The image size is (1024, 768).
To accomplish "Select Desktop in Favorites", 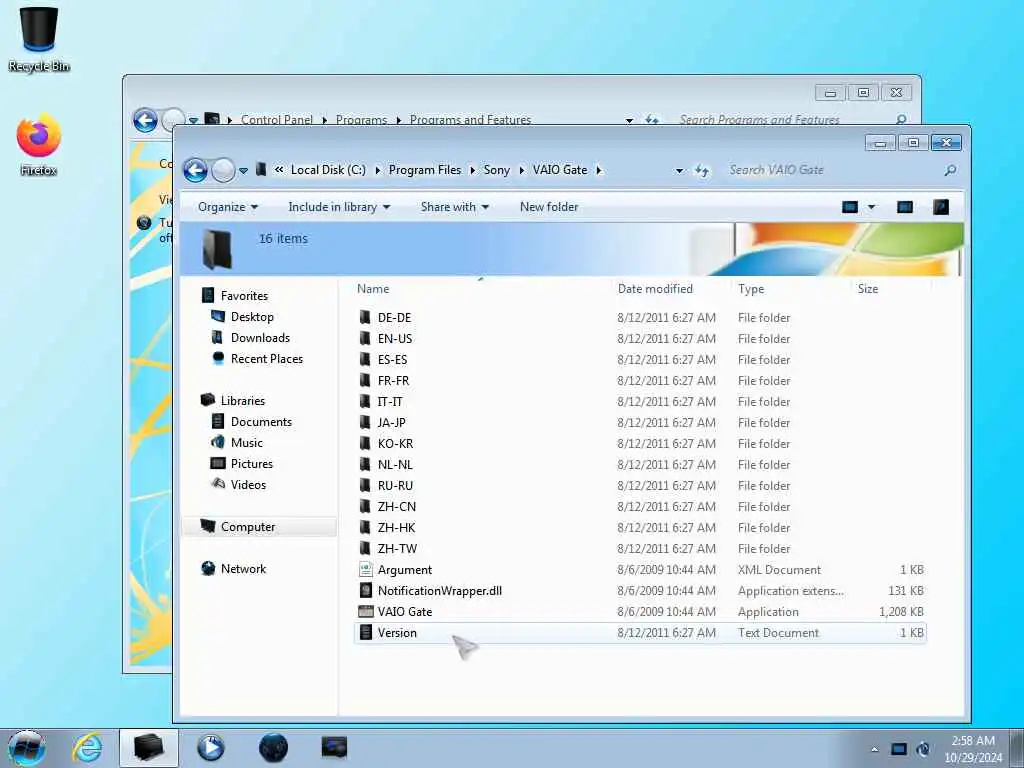I will (x=252, y=317).
